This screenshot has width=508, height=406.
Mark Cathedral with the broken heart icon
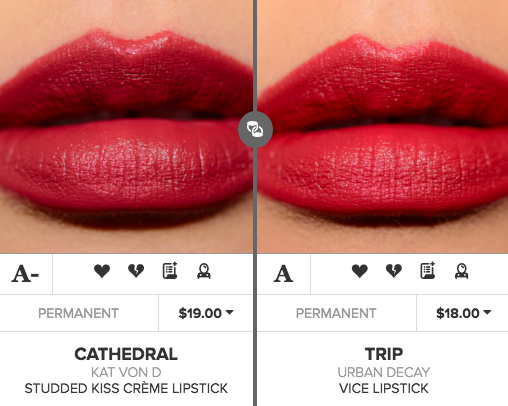tap(136, 271)
